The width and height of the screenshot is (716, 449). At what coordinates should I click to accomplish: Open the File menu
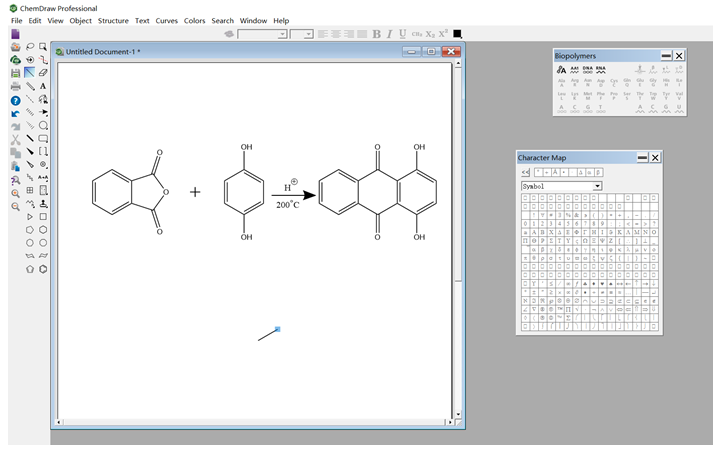tap(16, 21)
